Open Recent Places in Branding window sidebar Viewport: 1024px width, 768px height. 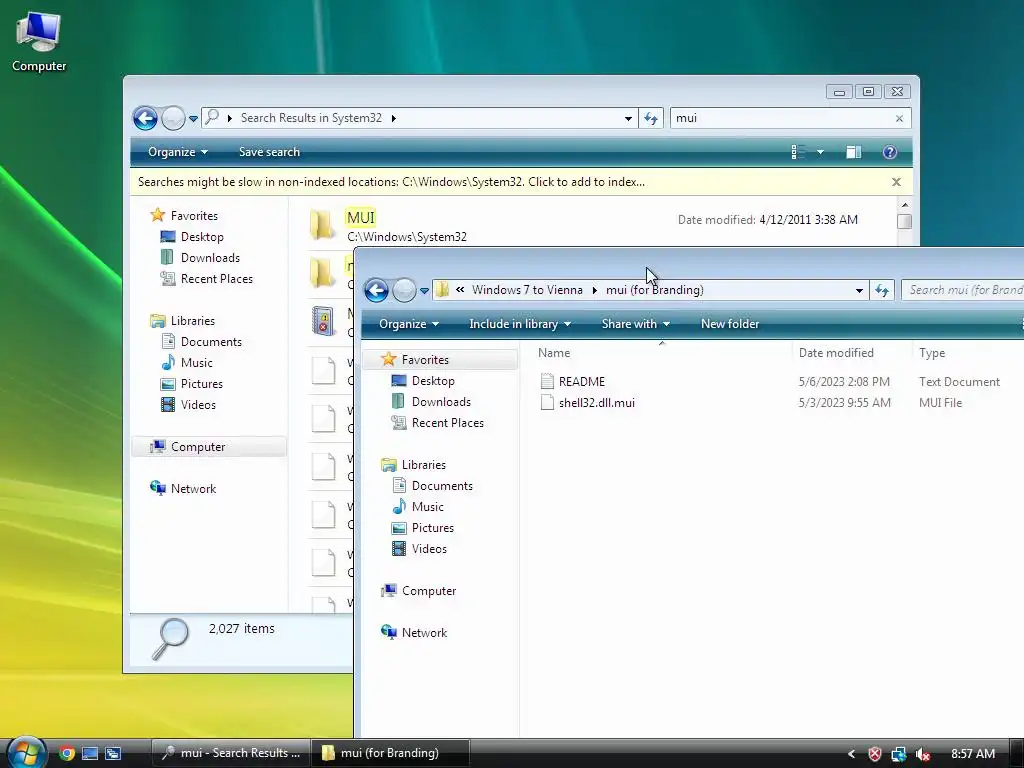[447, 423]
